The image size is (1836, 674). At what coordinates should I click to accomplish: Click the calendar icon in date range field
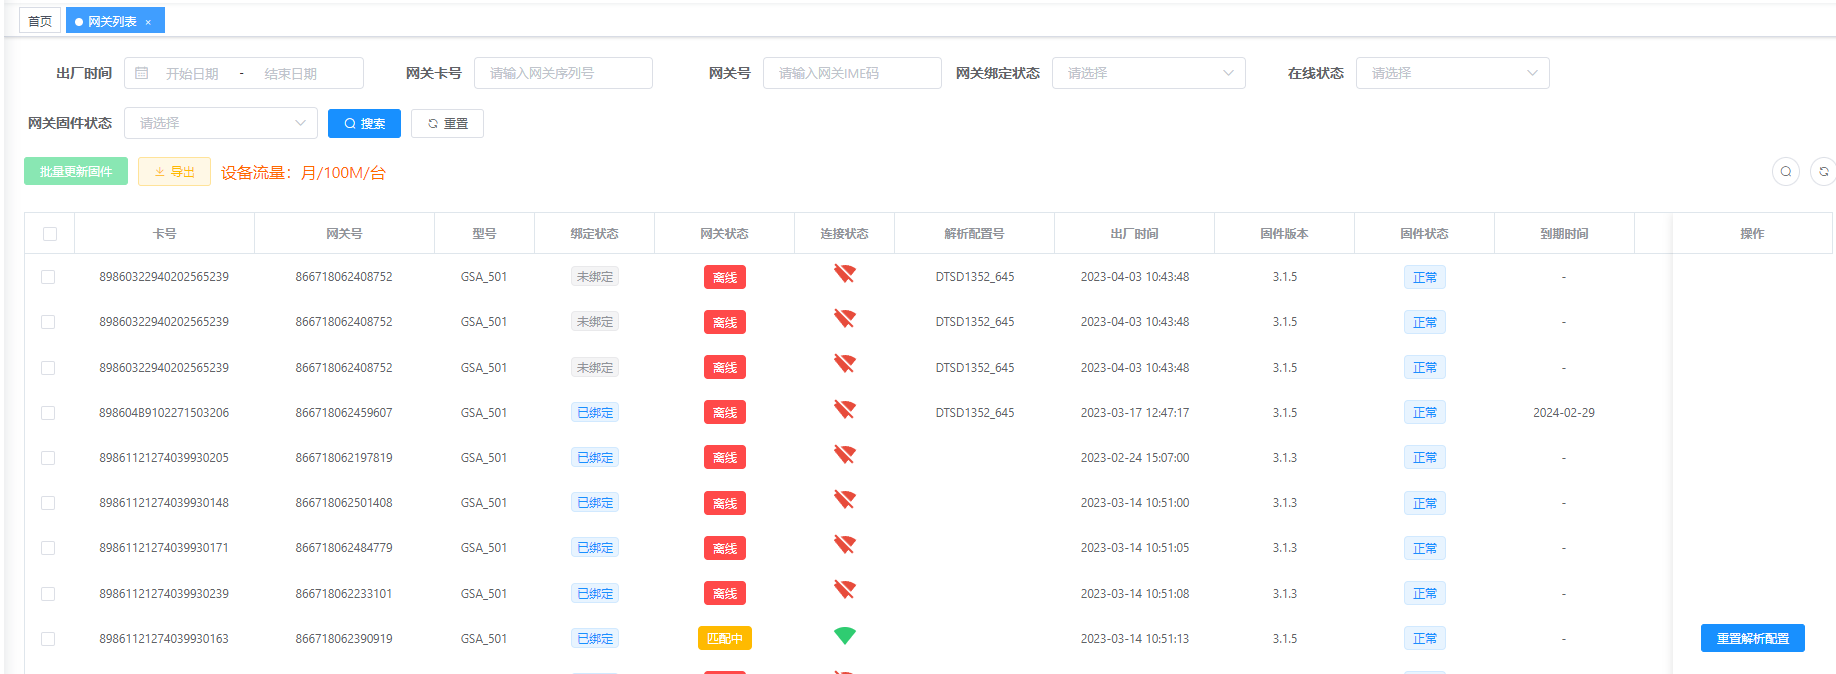point(142,73)
